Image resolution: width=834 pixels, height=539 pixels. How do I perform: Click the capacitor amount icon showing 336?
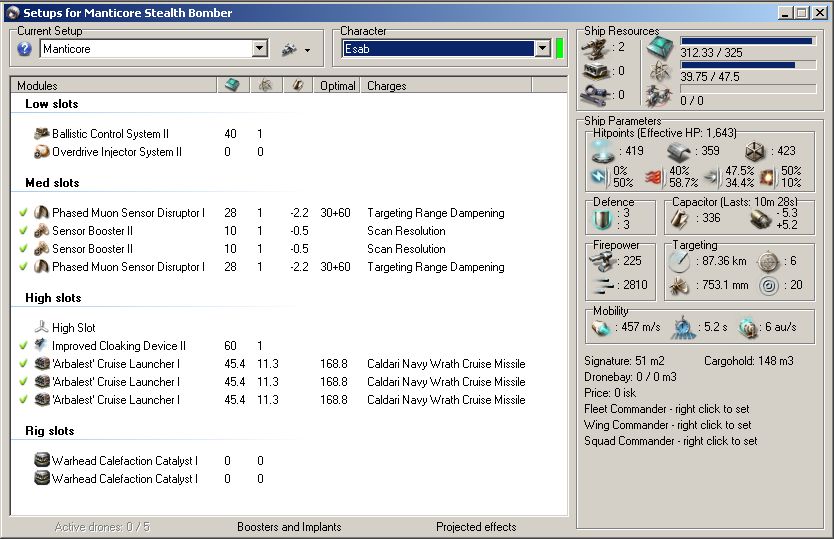[x=680, y=219]
